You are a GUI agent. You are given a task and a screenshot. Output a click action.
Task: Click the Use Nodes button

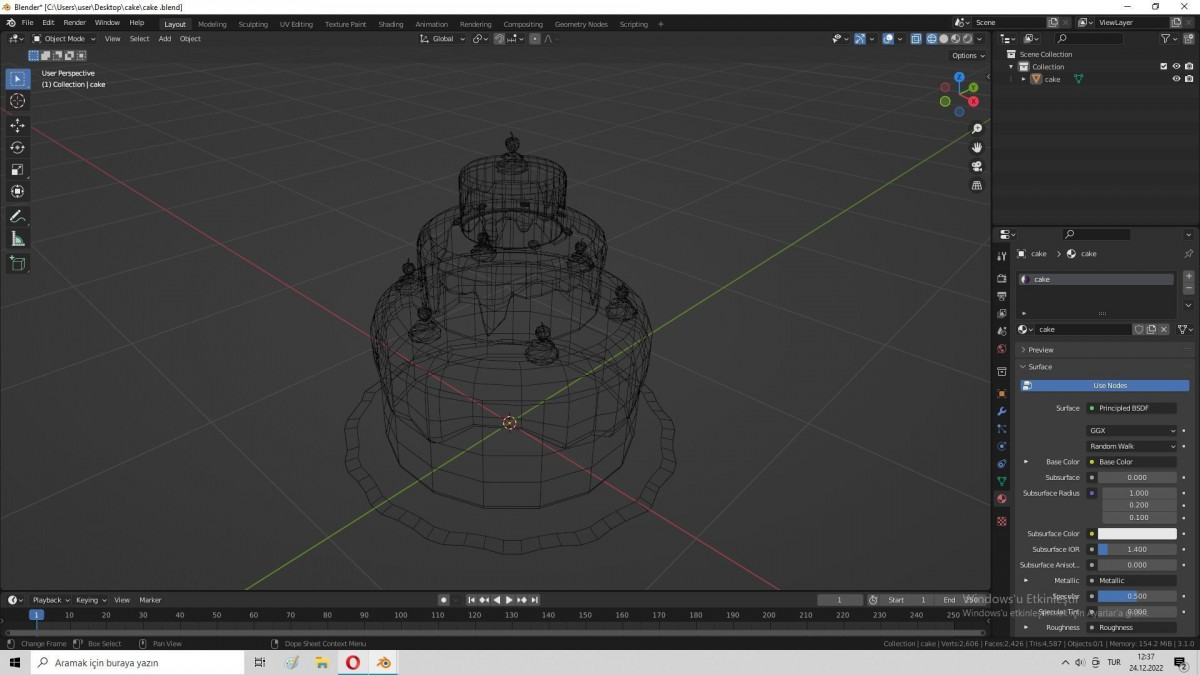1109,386
